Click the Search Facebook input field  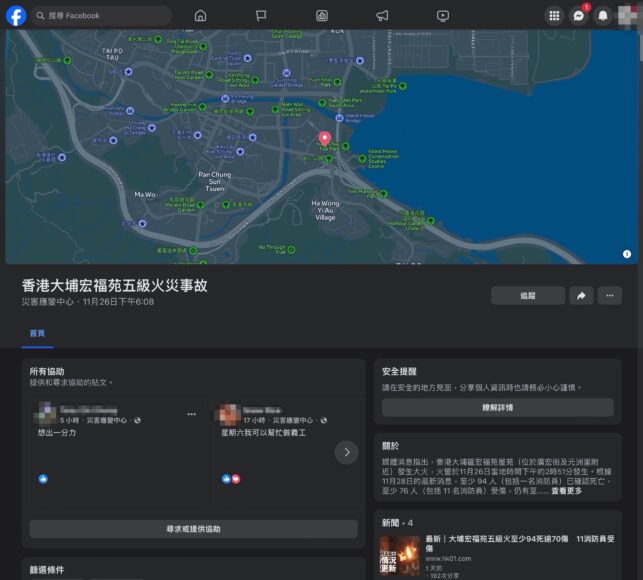pos(101,16)
